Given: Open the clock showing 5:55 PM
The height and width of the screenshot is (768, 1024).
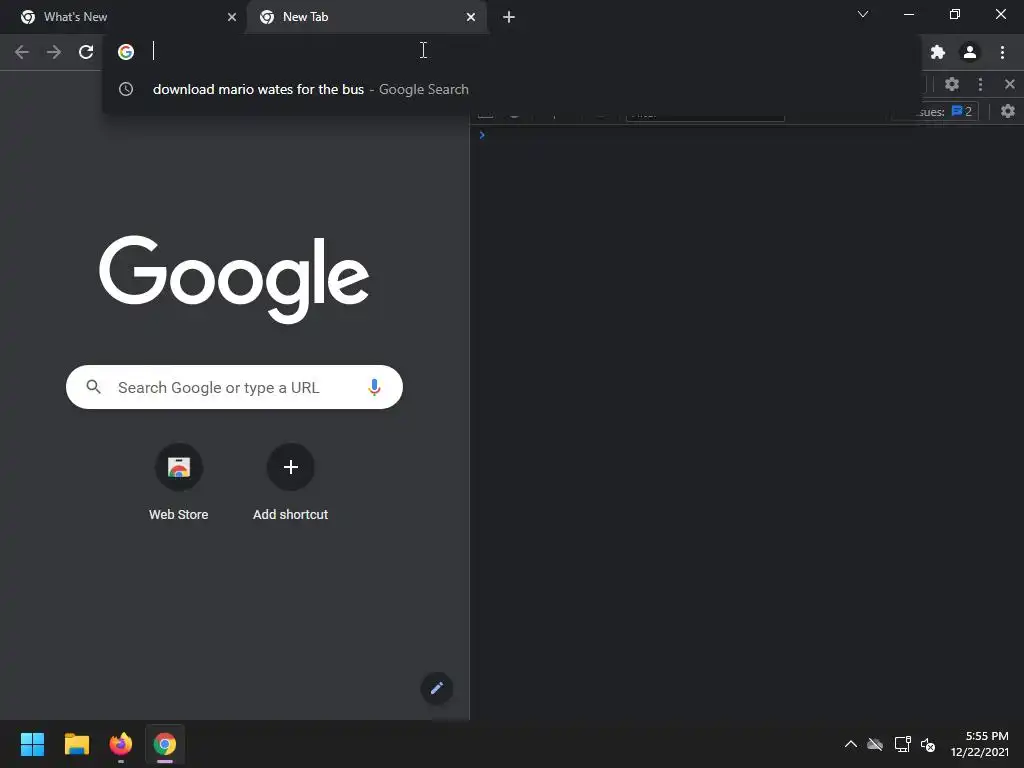Looking at the screenshot, I should click(x=979, y=744).
